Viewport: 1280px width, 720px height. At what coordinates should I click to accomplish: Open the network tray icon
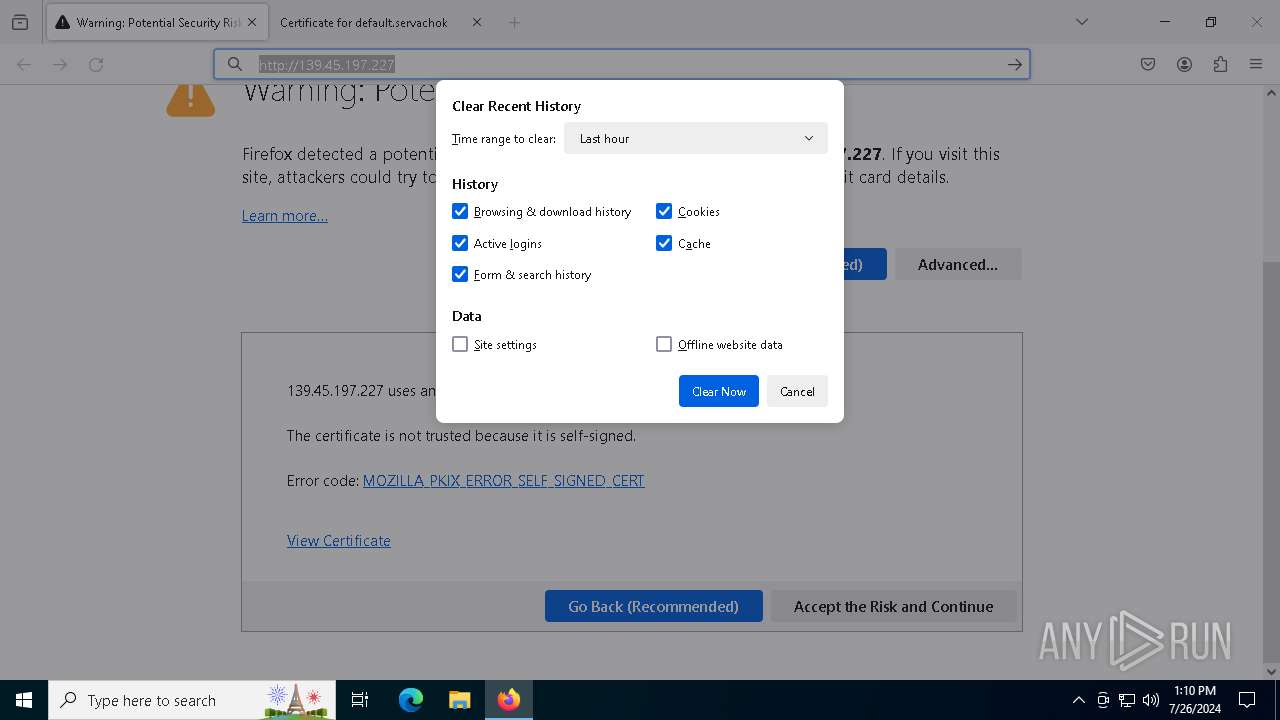point(1127,700)
